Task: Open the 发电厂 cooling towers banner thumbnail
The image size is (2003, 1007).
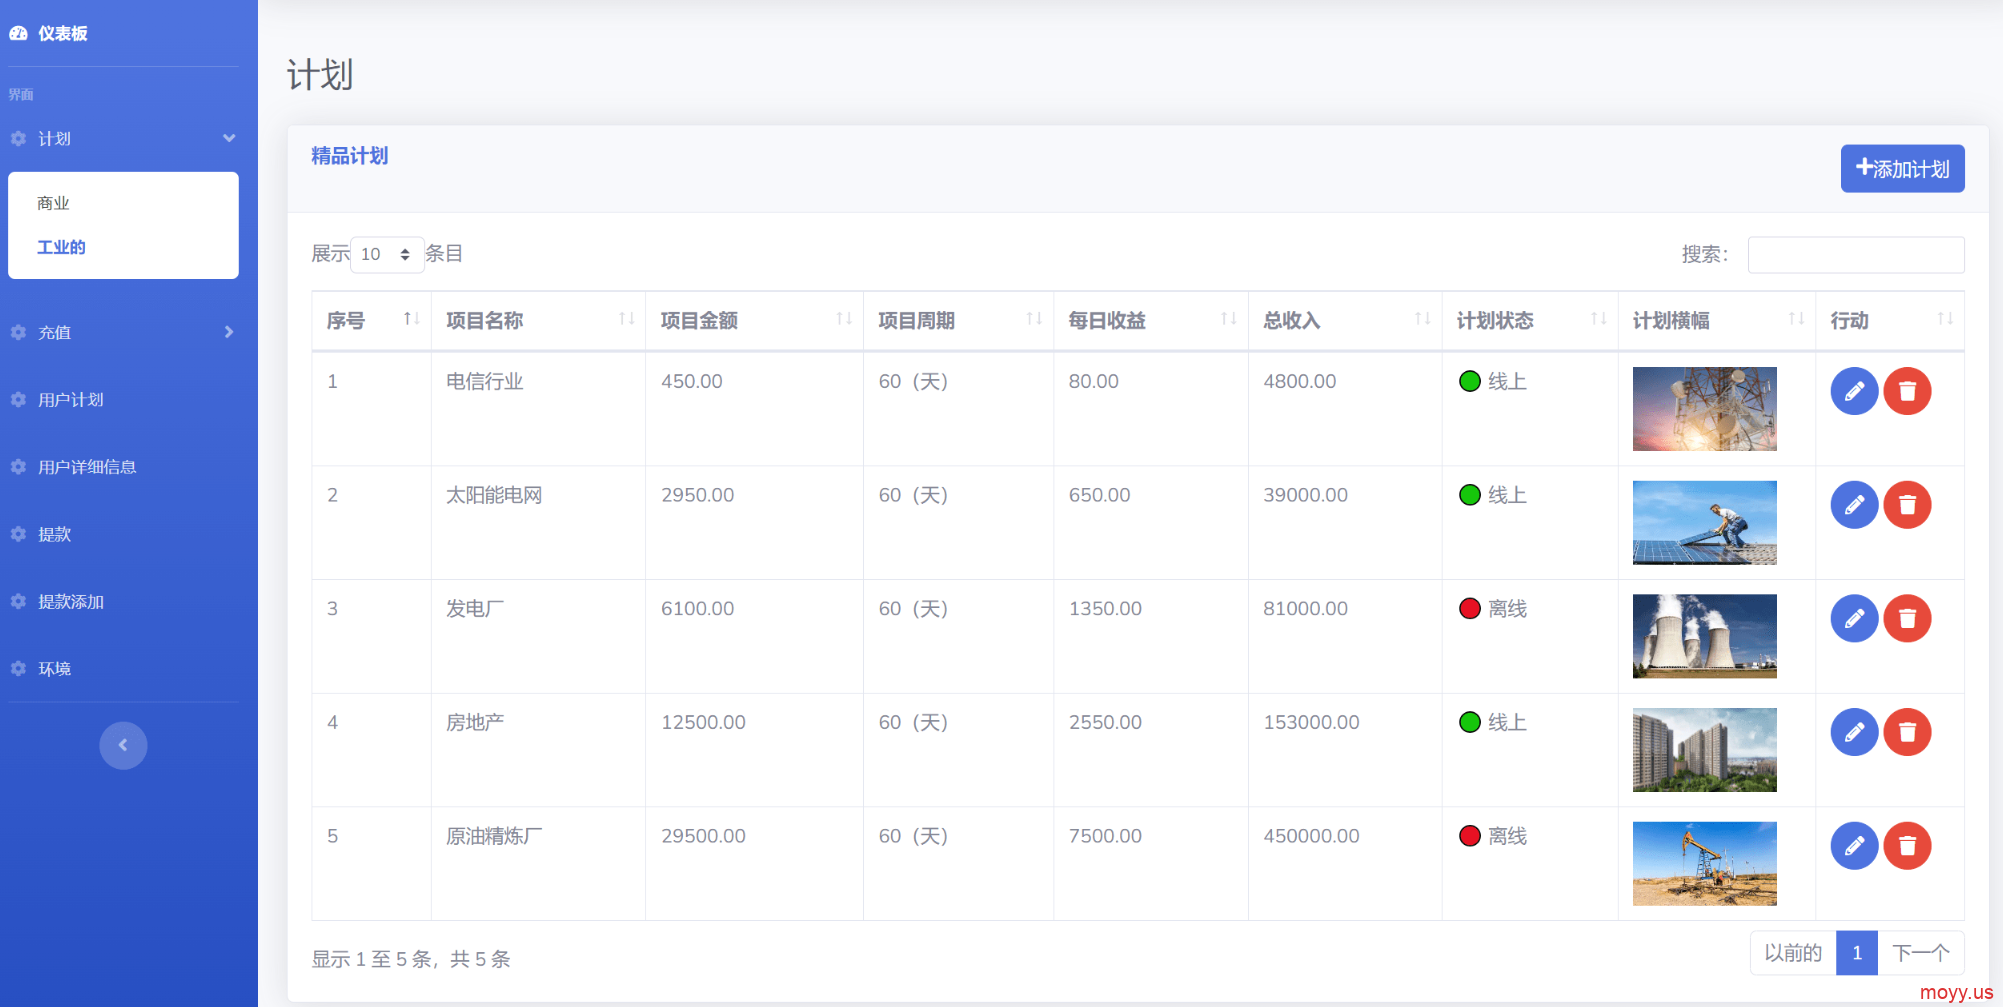Action: pos(1705,636)
